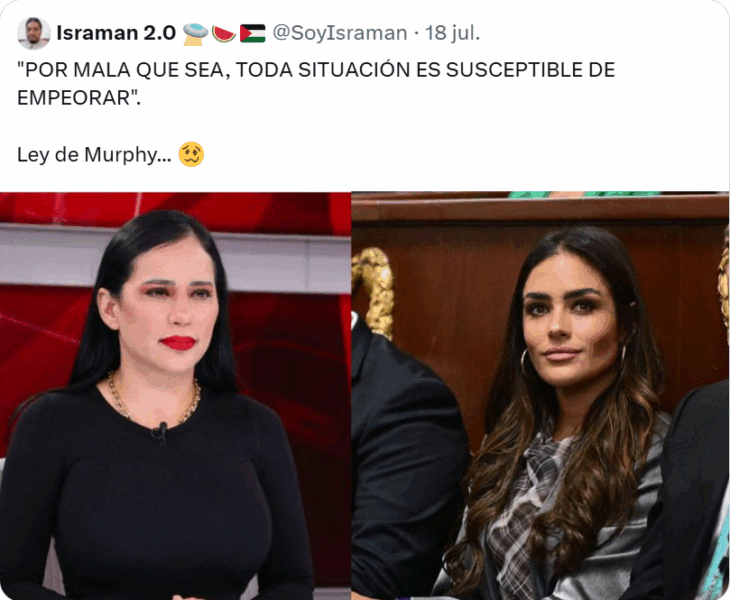The image size is (730, 600).
Task: Open the @SoyIsraman handle link
Action: click(339, 33)
